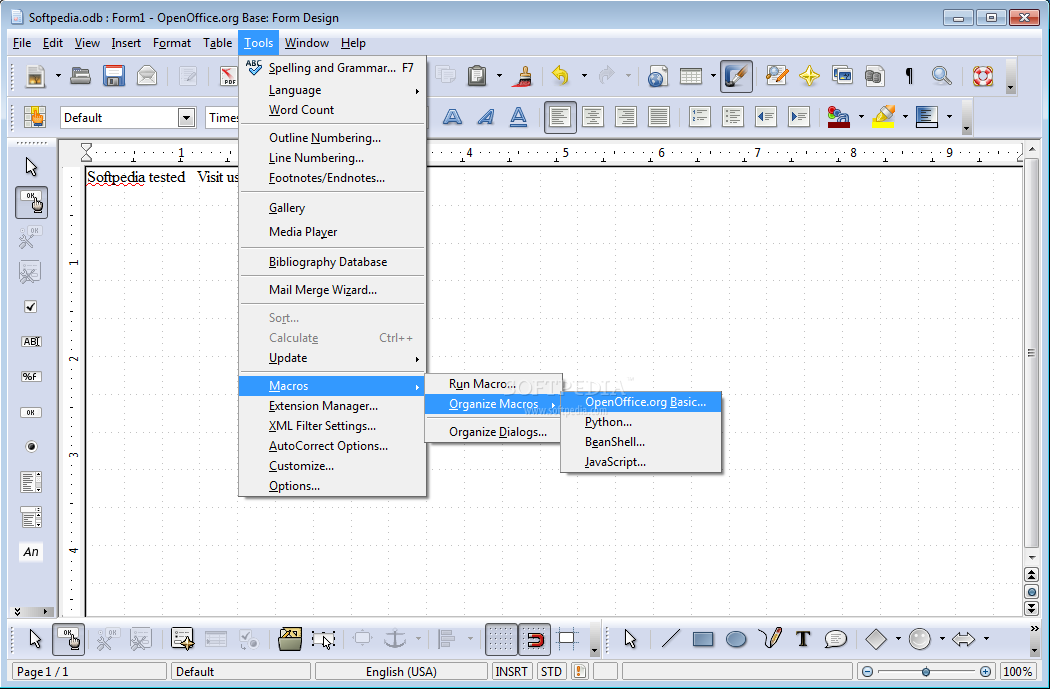The image size is (1050, 689).
Task: Click the Open in Design Mode icon
Action: coord(290,639)
